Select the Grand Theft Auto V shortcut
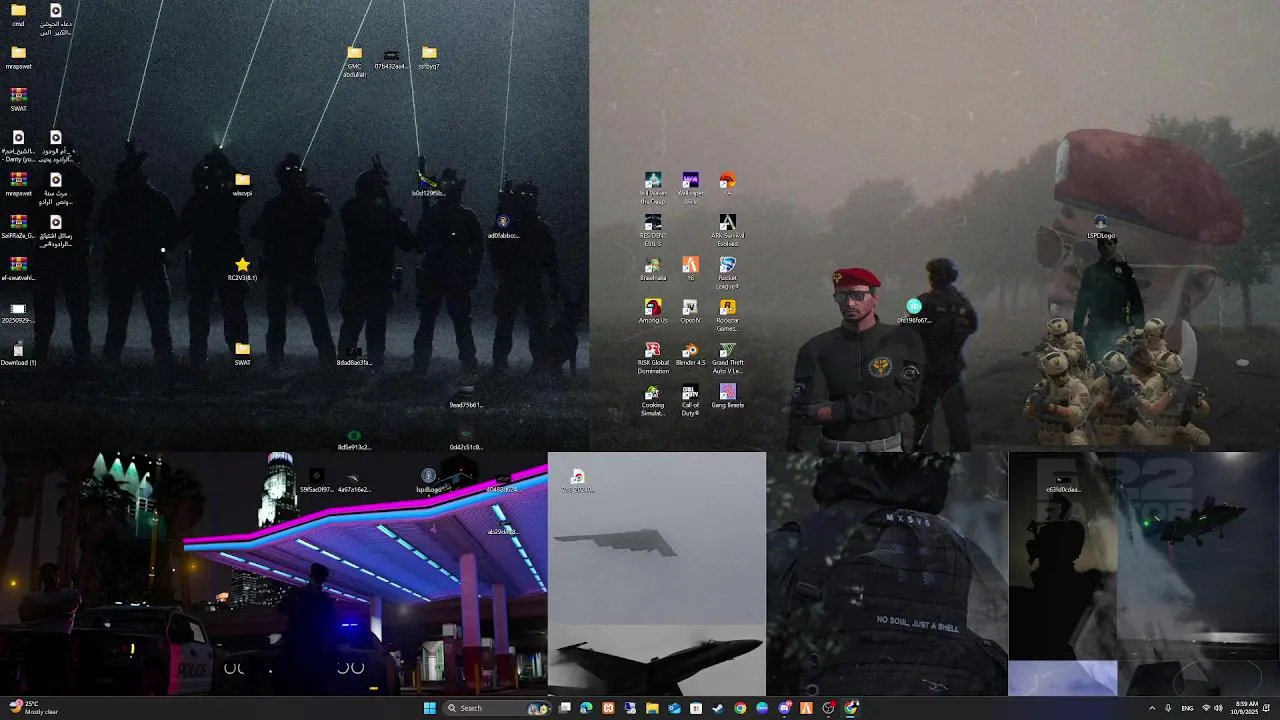 pyautogui.click(x=728, y=358)
